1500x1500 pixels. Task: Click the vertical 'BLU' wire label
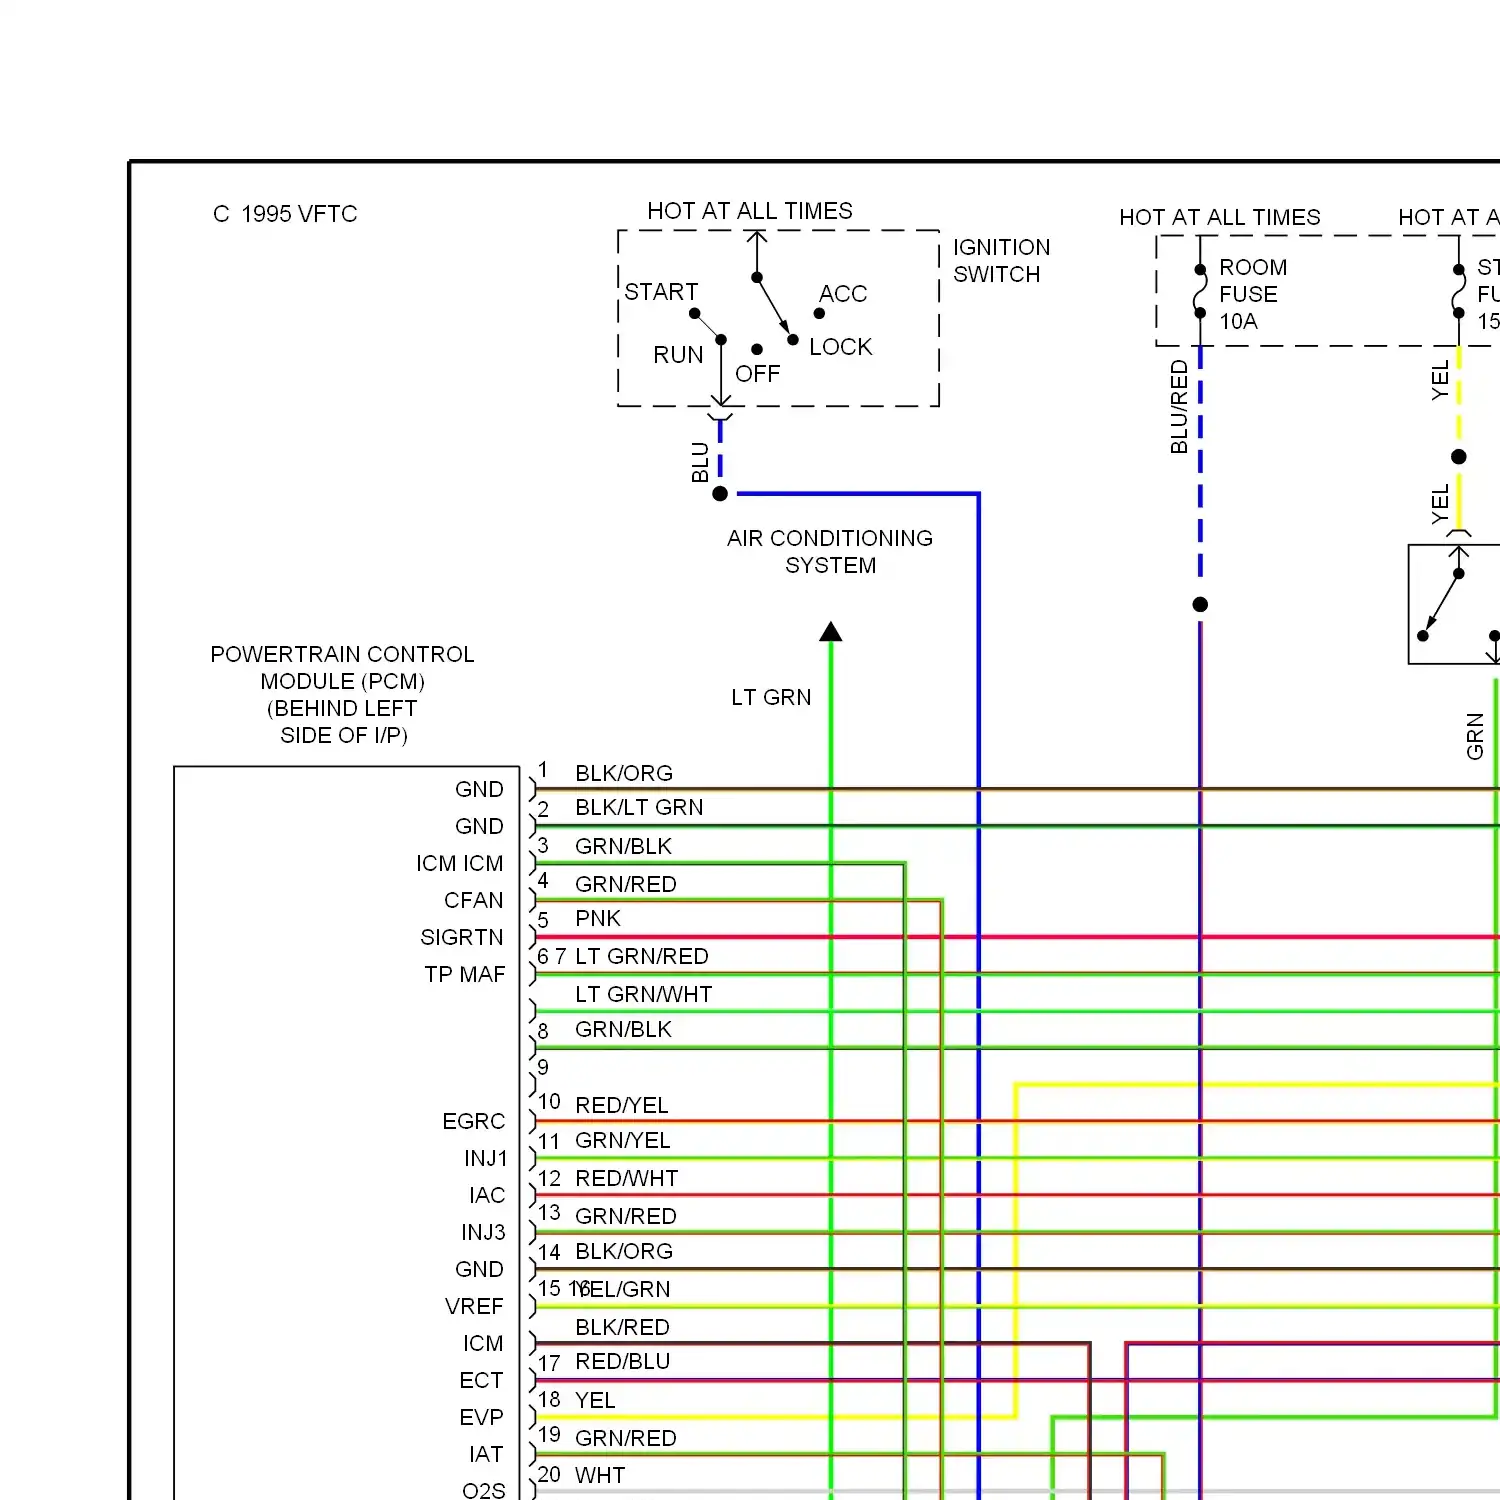pos(700,462)
